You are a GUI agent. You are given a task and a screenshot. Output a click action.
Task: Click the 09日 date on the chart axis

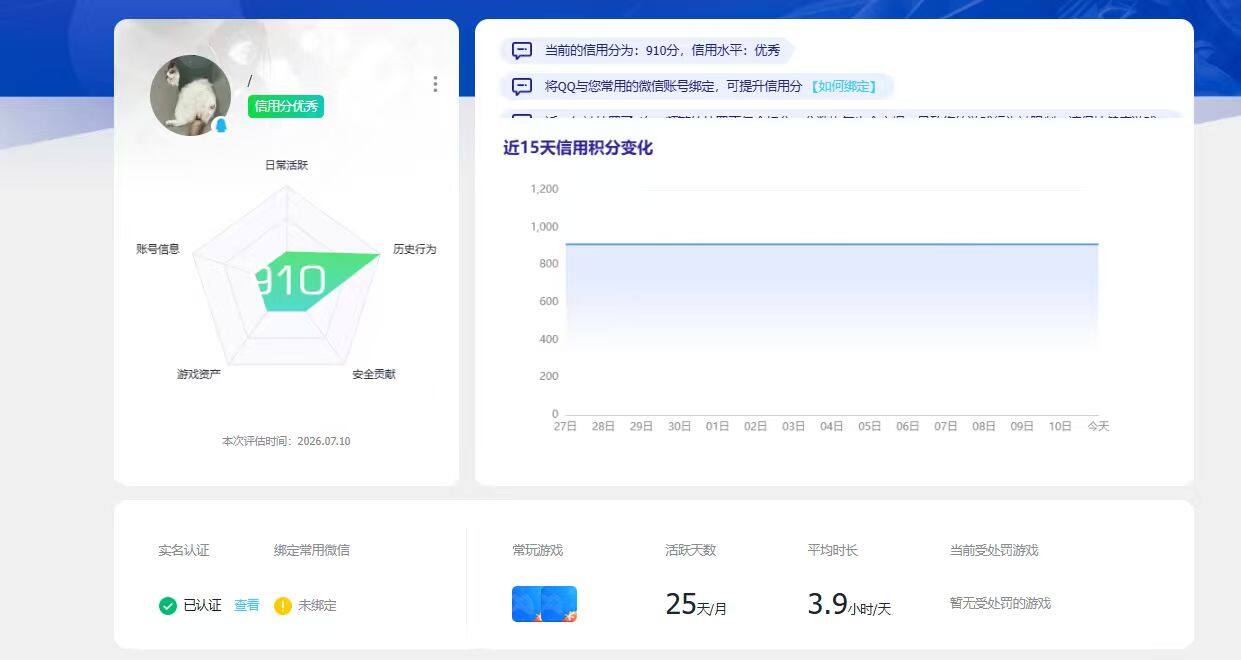point(1021,426)
